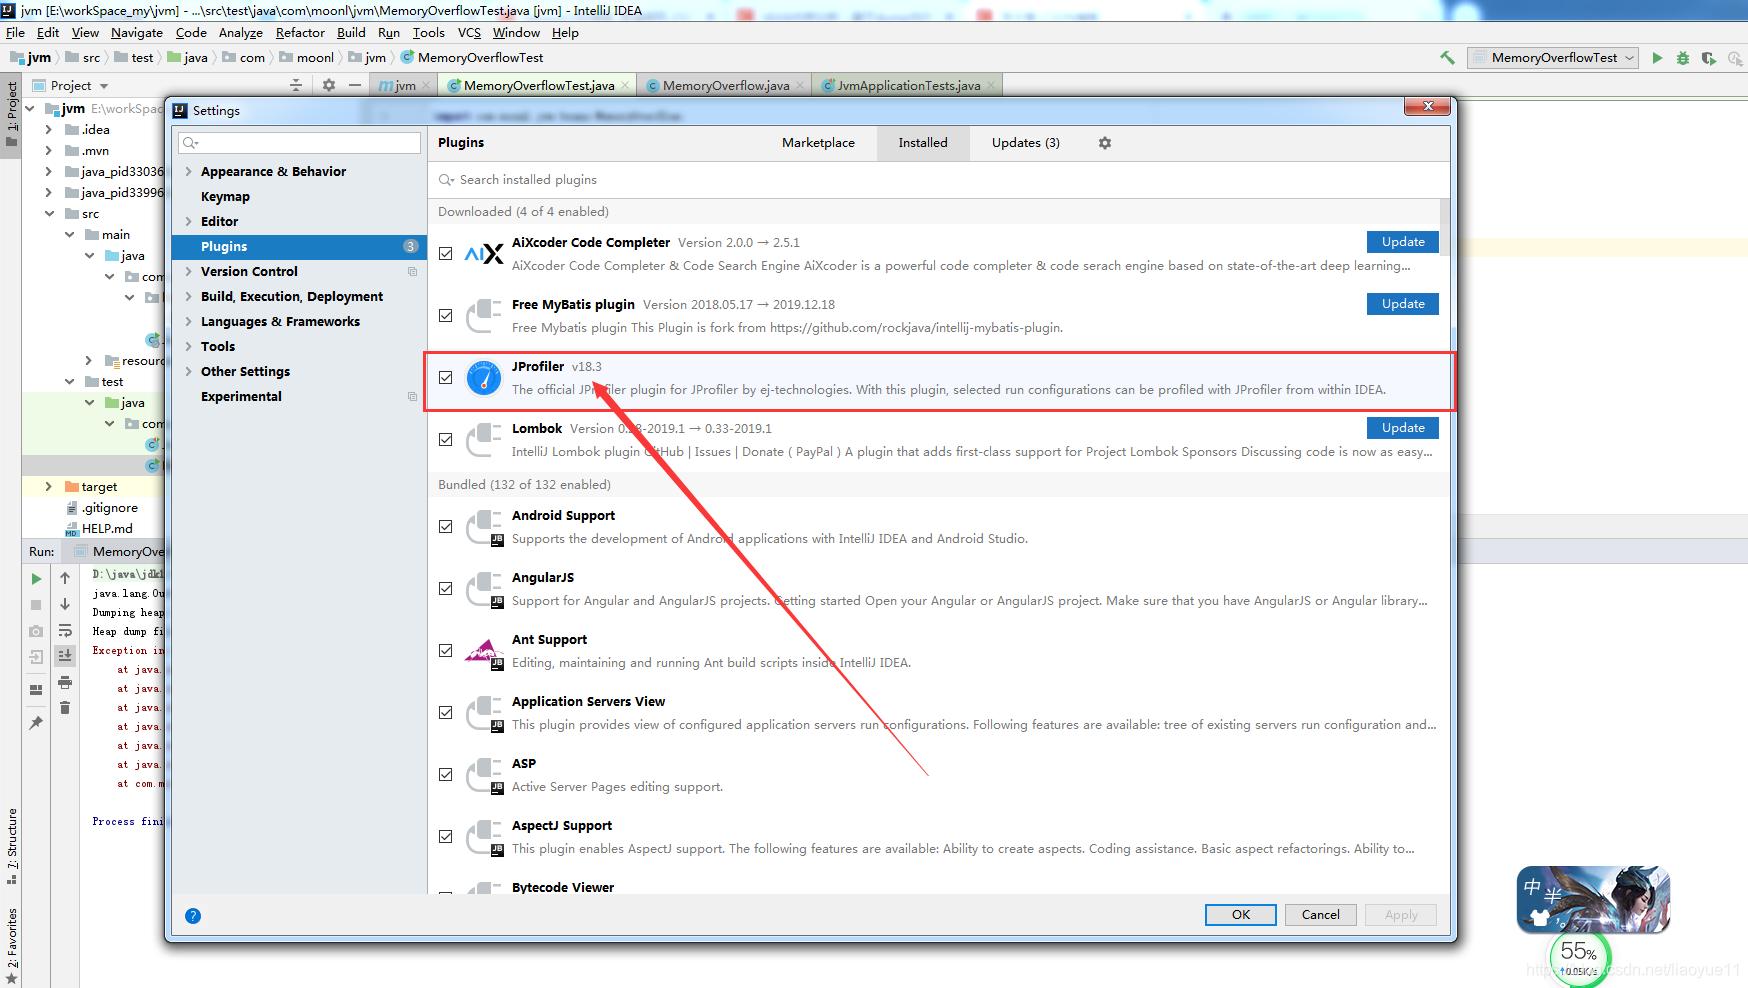Collapse all in Project panel icon
The width and height of the screenshot is (1748, 988).
coord(296,85)
